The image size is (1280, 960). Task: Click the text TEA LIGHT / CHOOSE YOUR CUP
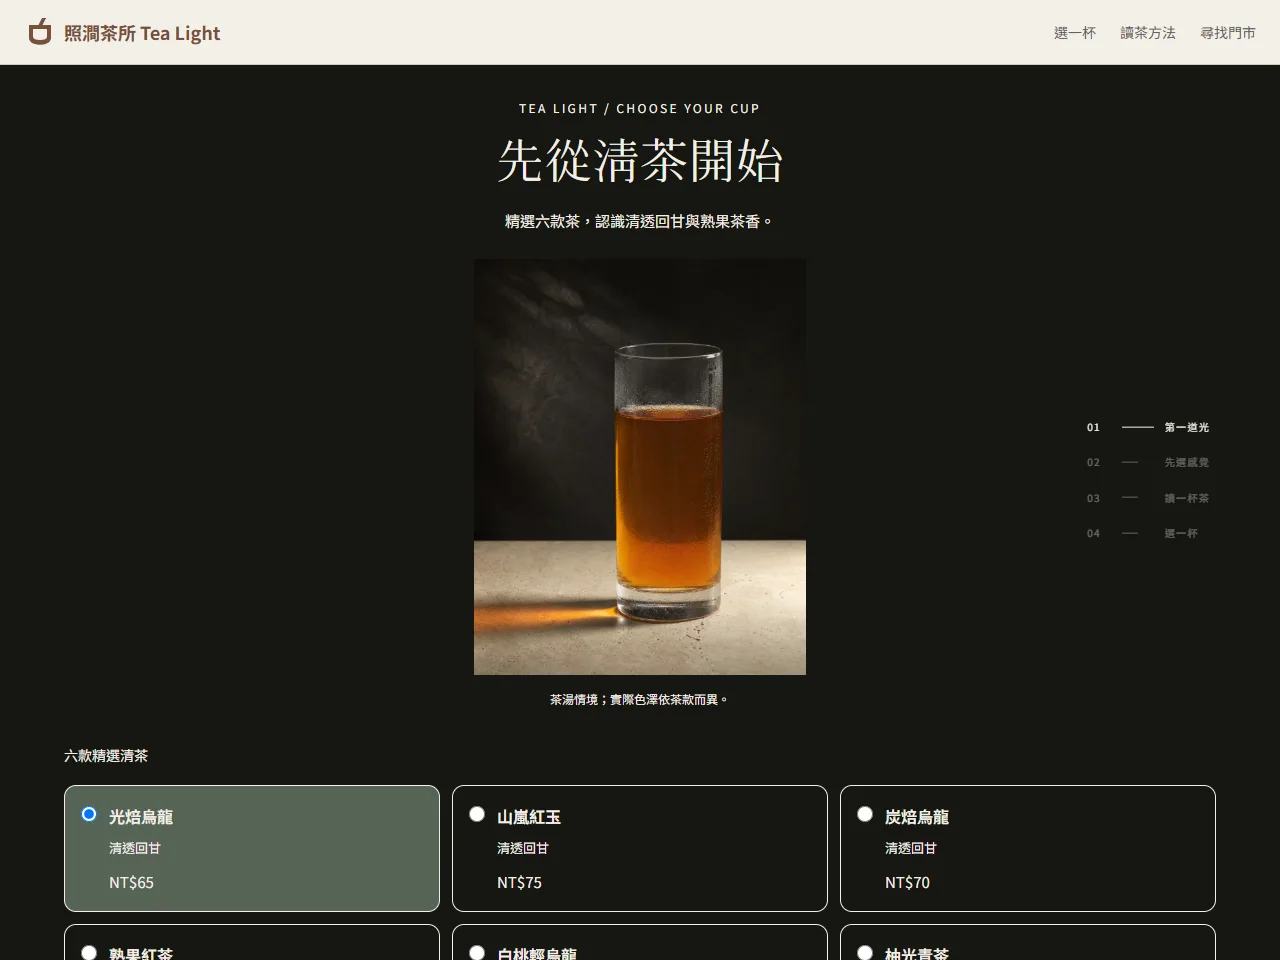point(640,108)
